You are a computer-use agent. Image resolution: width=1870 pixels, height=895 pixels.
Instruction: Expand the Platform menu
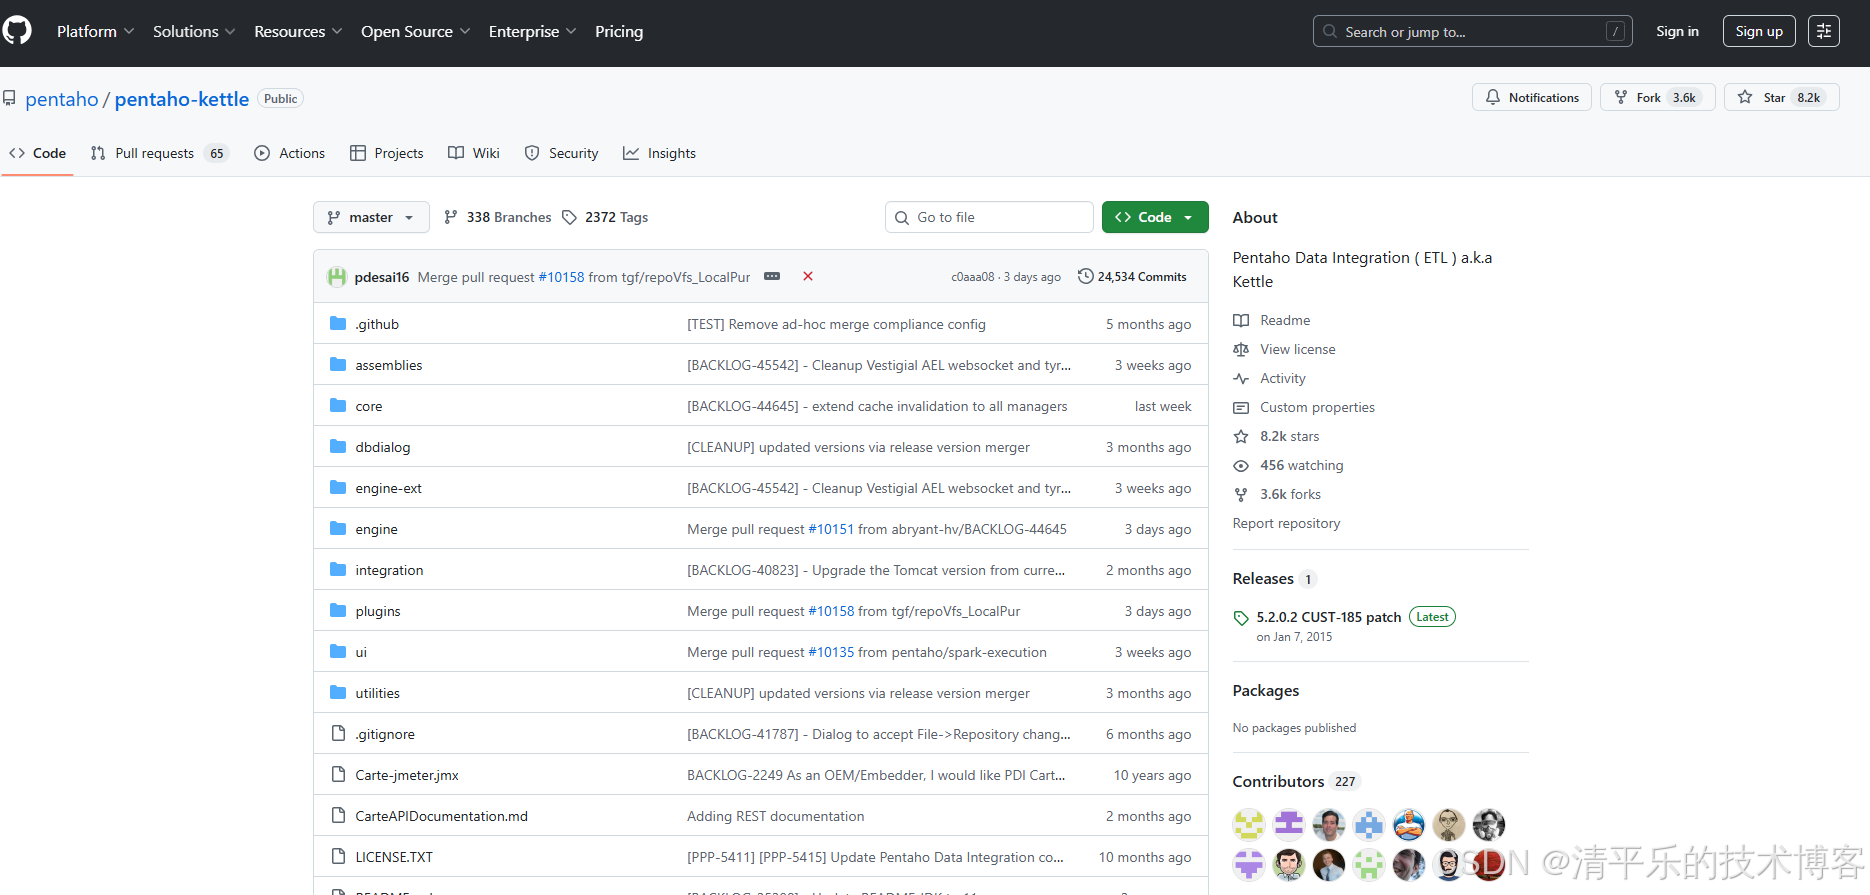95,31
